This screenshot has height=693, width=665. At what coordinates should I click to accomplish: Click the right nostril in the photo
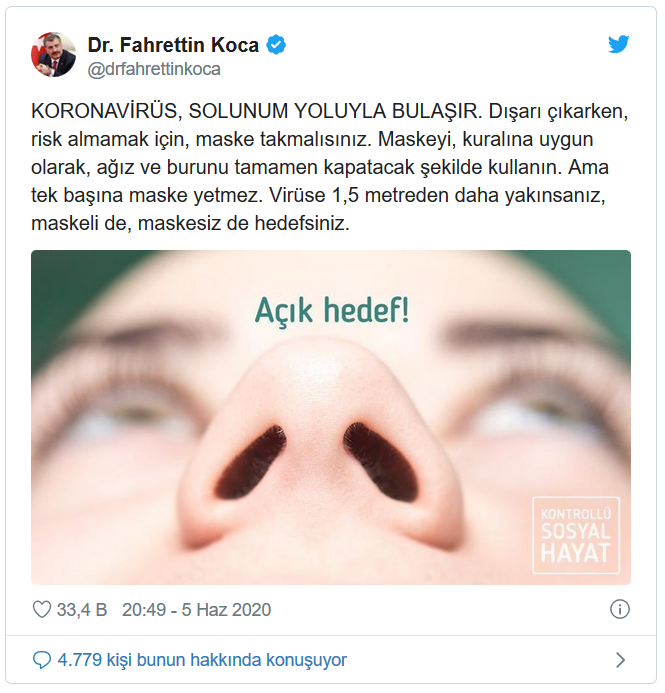381,462
